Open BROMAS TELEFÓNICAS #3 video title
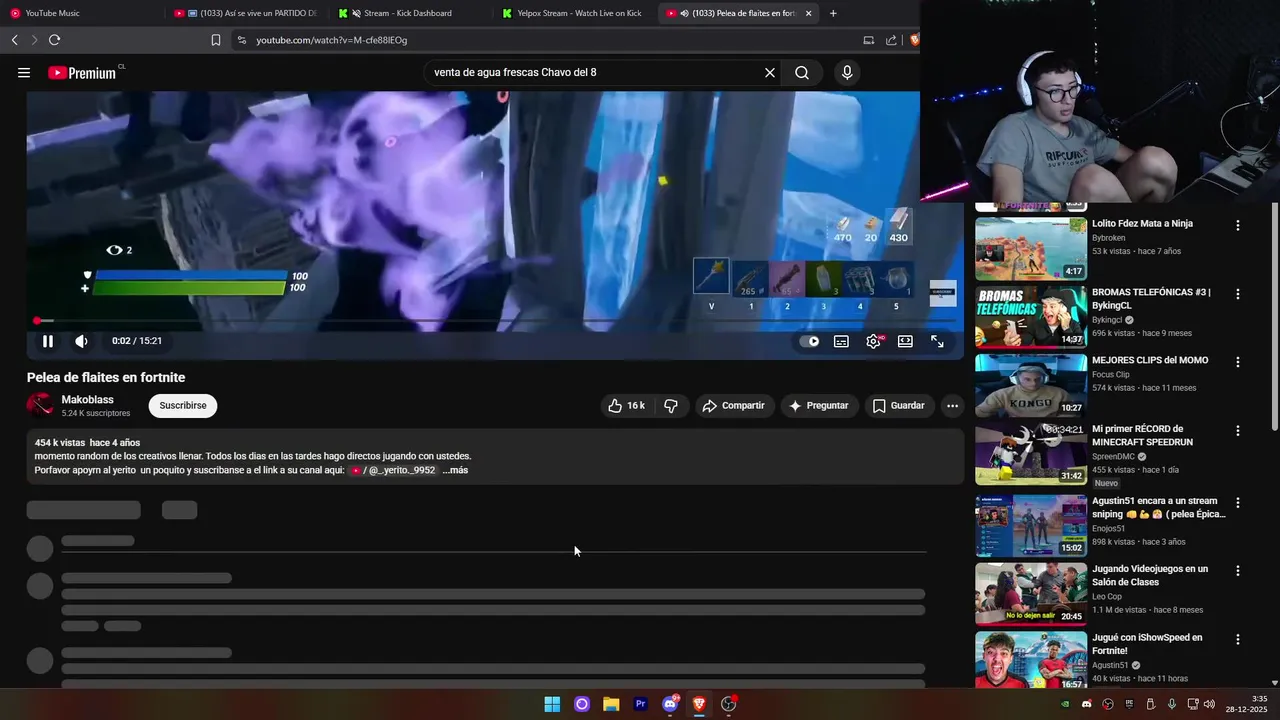Screen dimensions: 1280x720 [1151, 298]
